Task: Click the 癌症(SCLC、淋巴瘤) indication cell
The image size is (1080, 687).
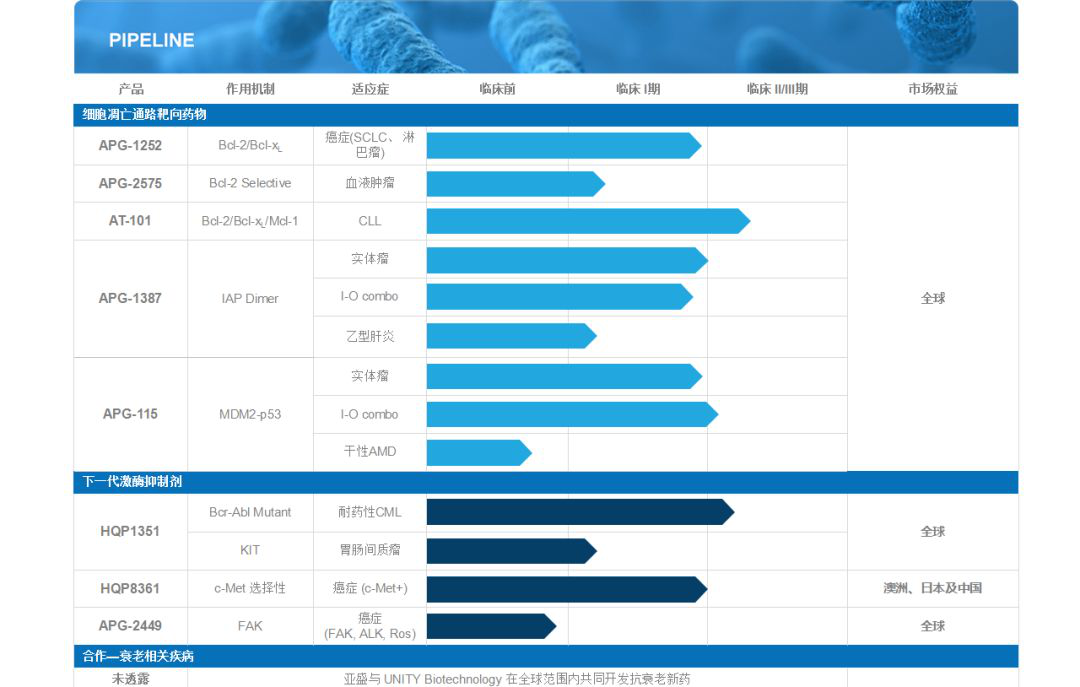Action: [x=370, y=145]
